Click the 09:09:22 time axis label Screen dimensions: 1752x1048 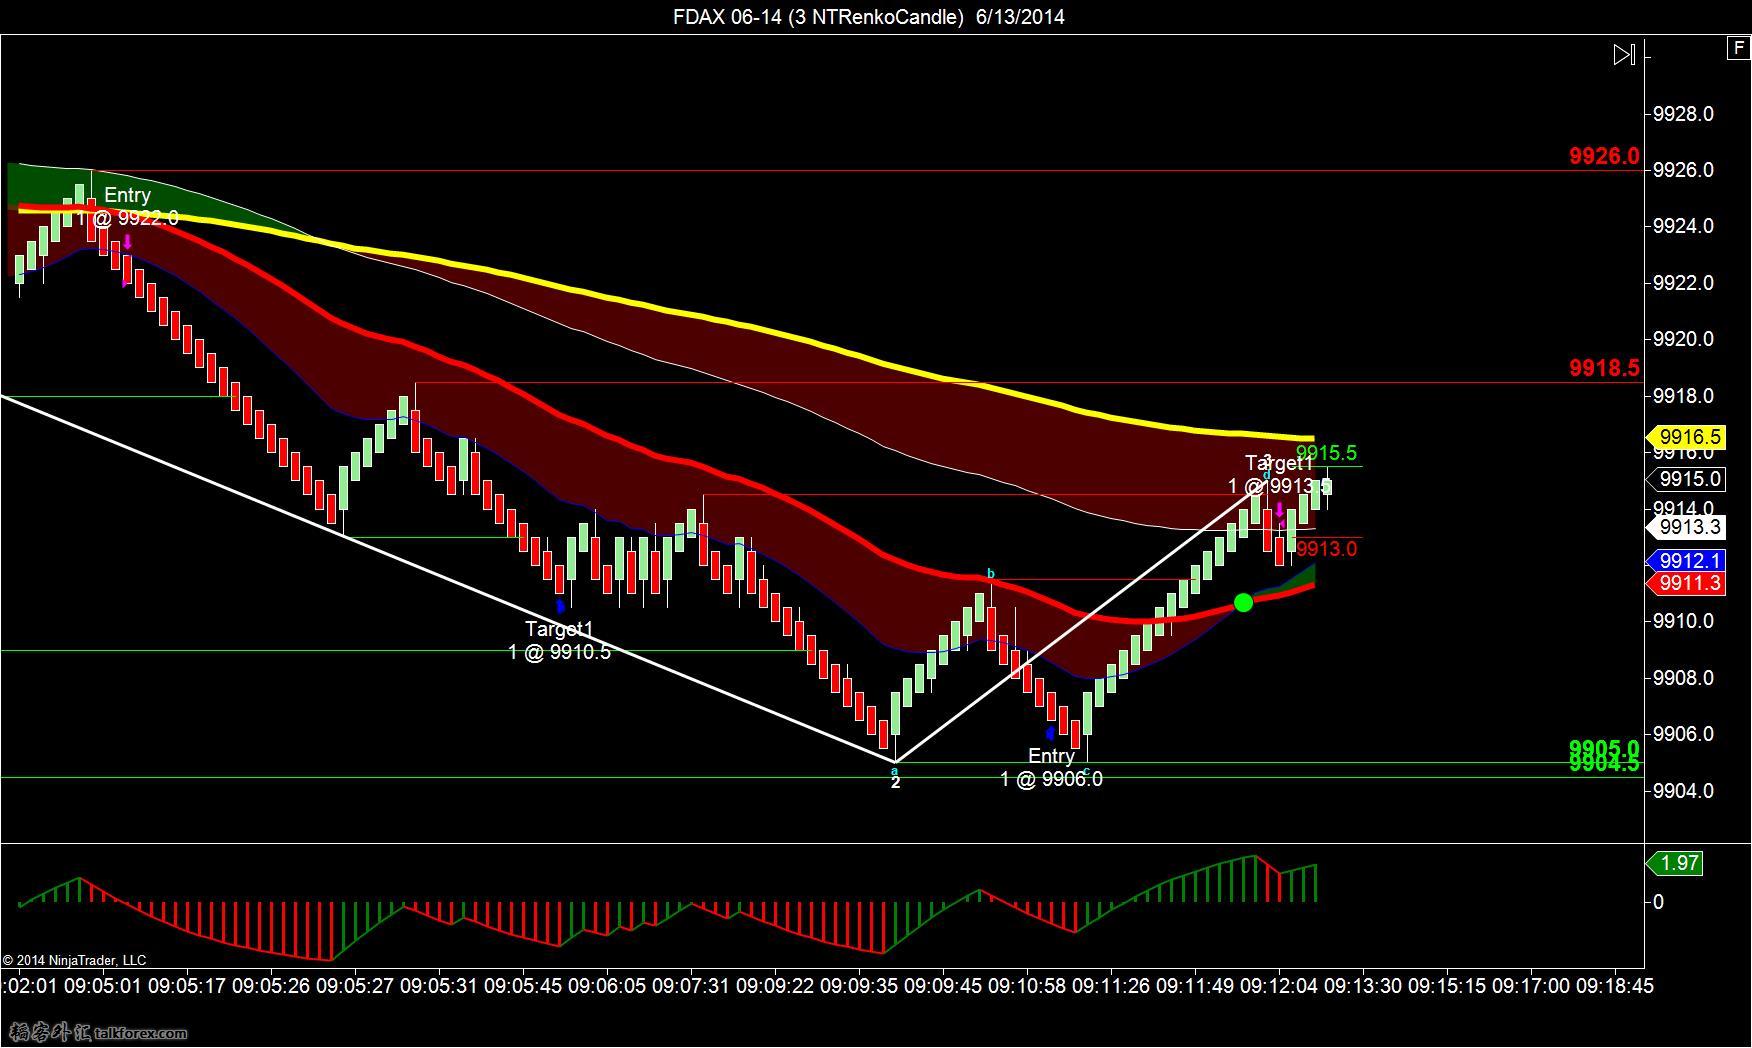pos(775,986)
